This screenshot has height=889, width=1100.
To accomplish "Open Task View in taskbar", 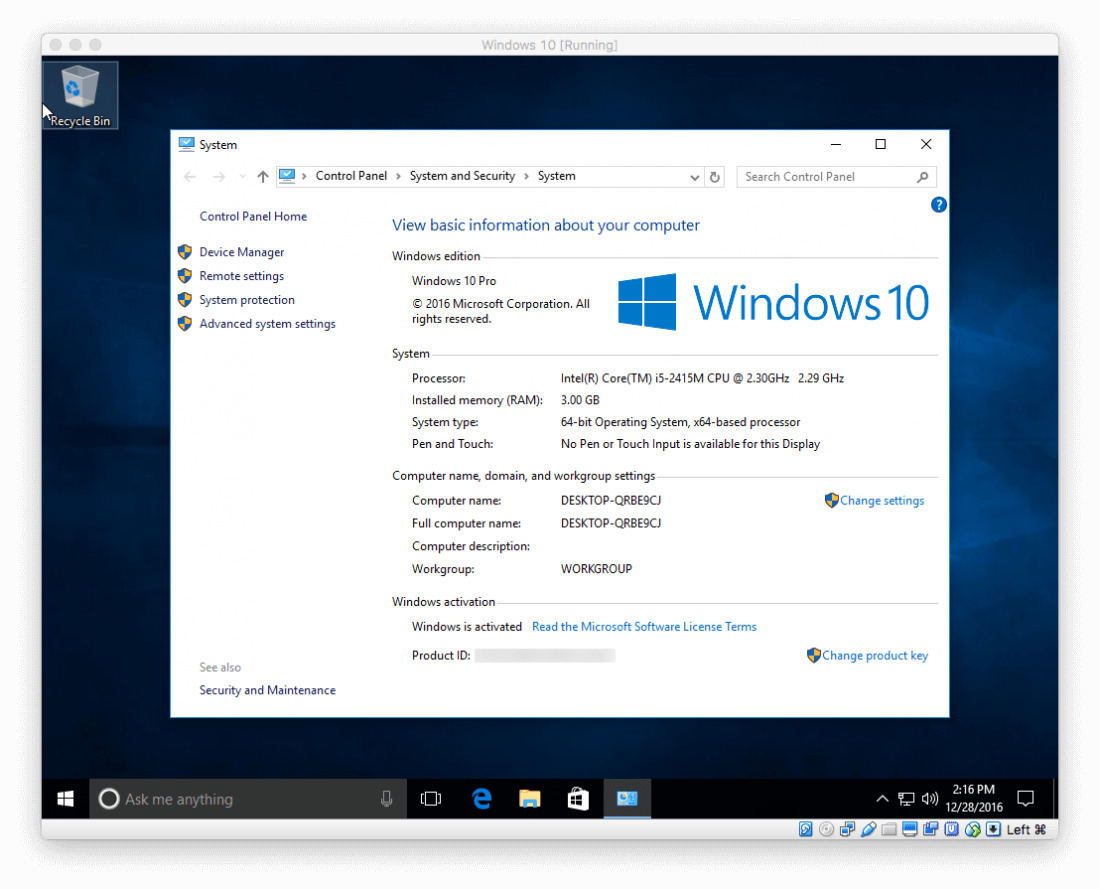I will point(431,798).
